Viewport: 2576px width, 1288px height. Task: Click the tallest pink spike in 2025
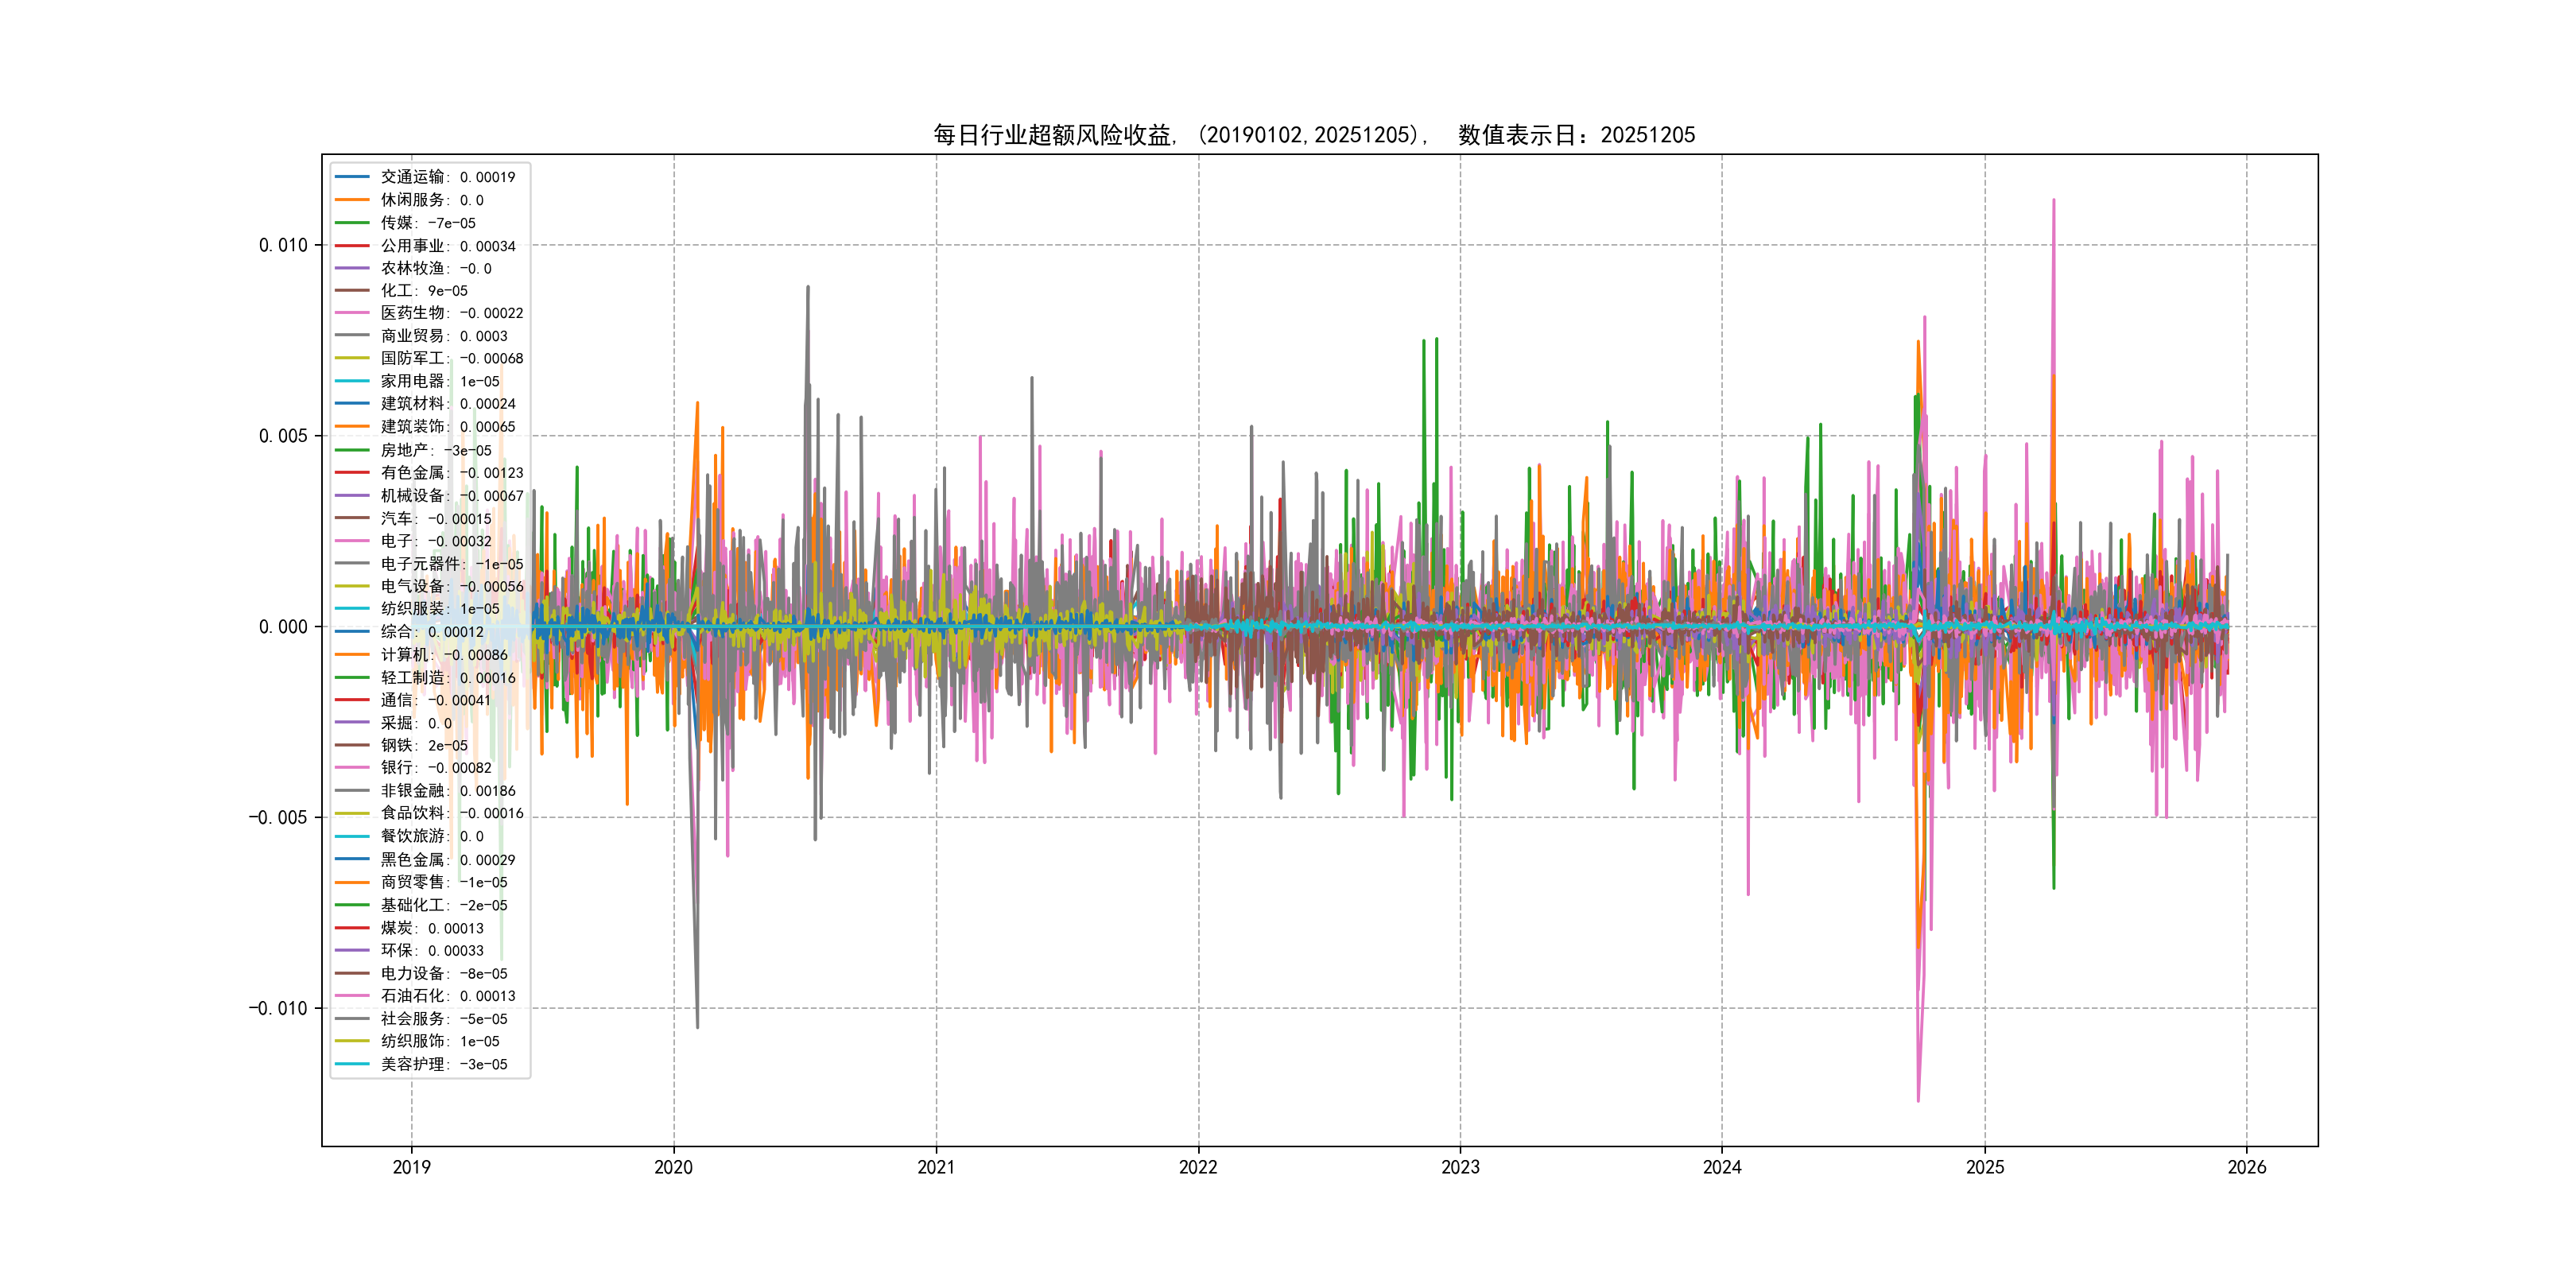pyautogui.click(x=2053, y=215)
